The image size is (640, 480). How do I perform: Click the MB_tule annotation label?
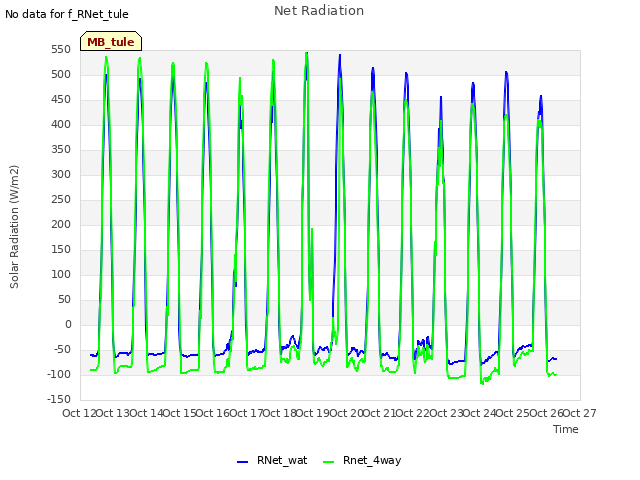pos(111,42)
